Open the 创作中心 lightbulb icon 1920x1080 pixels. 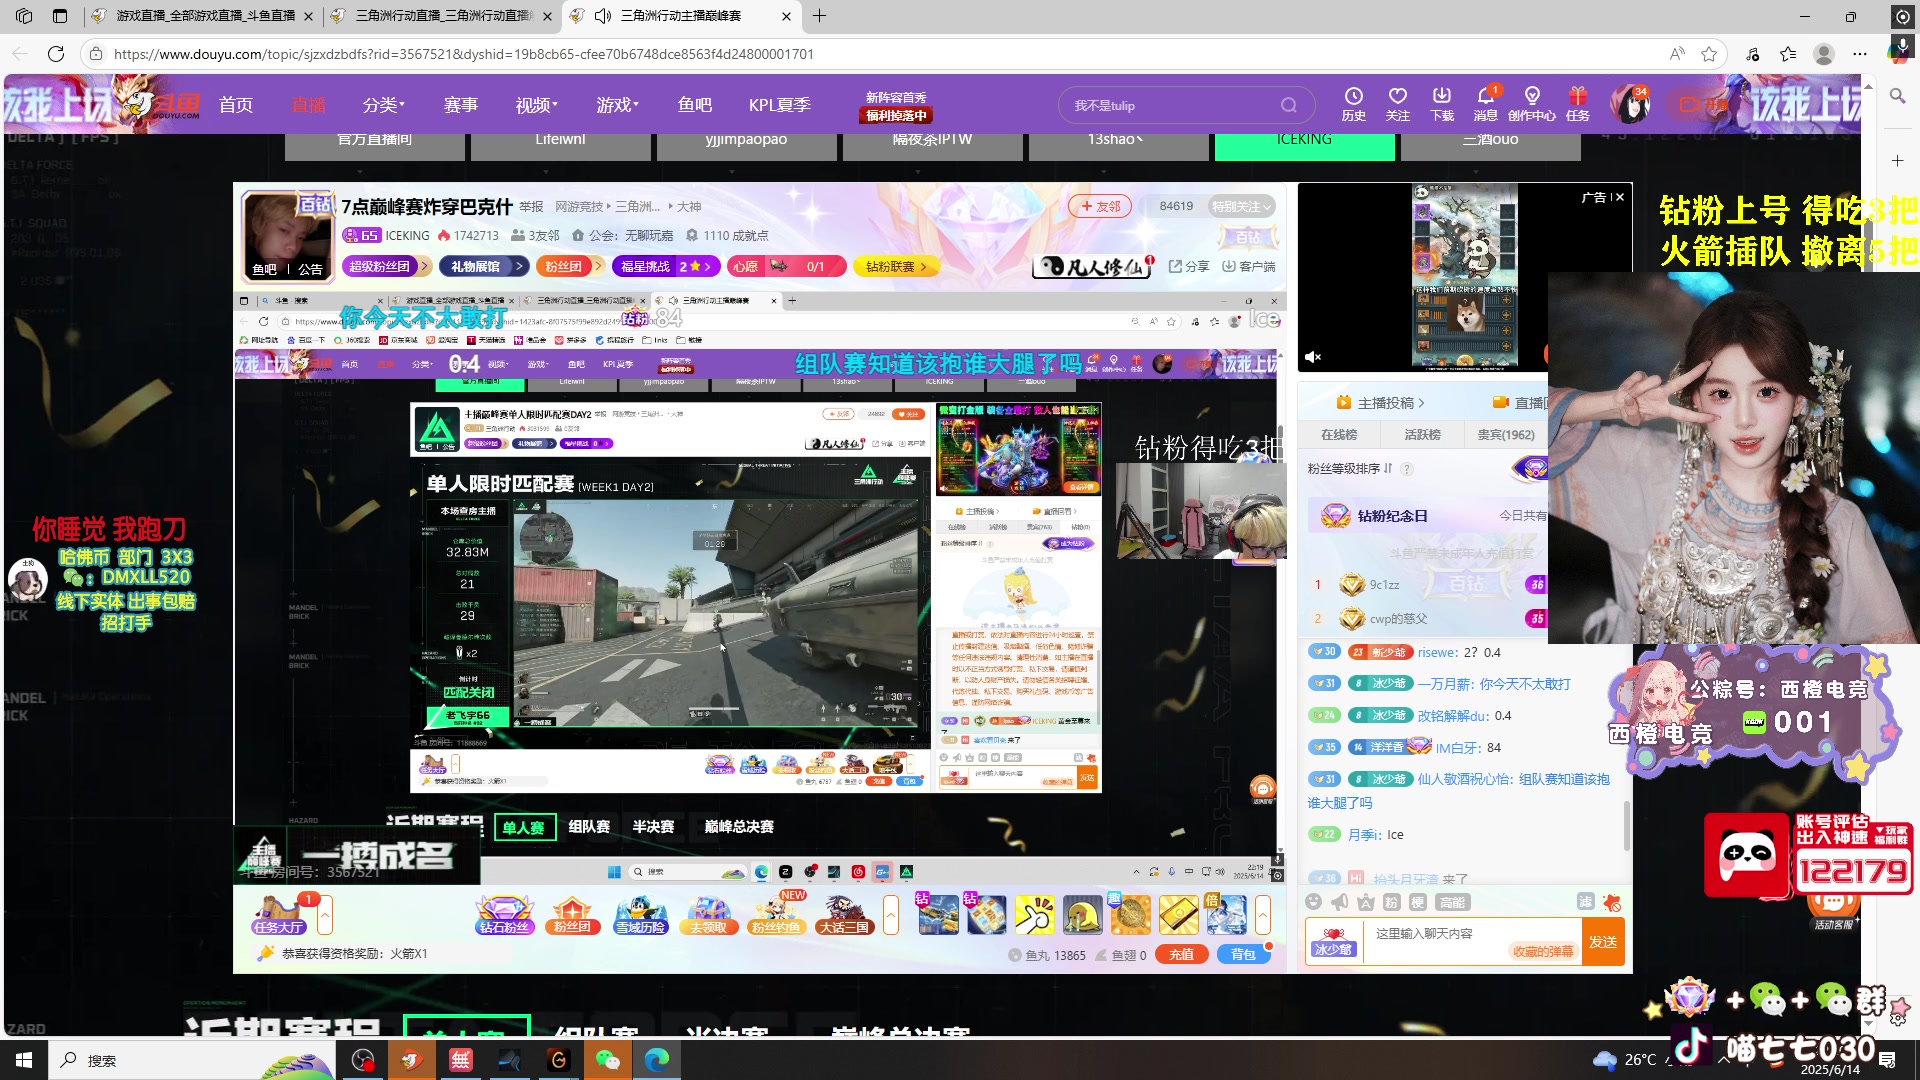pos(1532,104)
